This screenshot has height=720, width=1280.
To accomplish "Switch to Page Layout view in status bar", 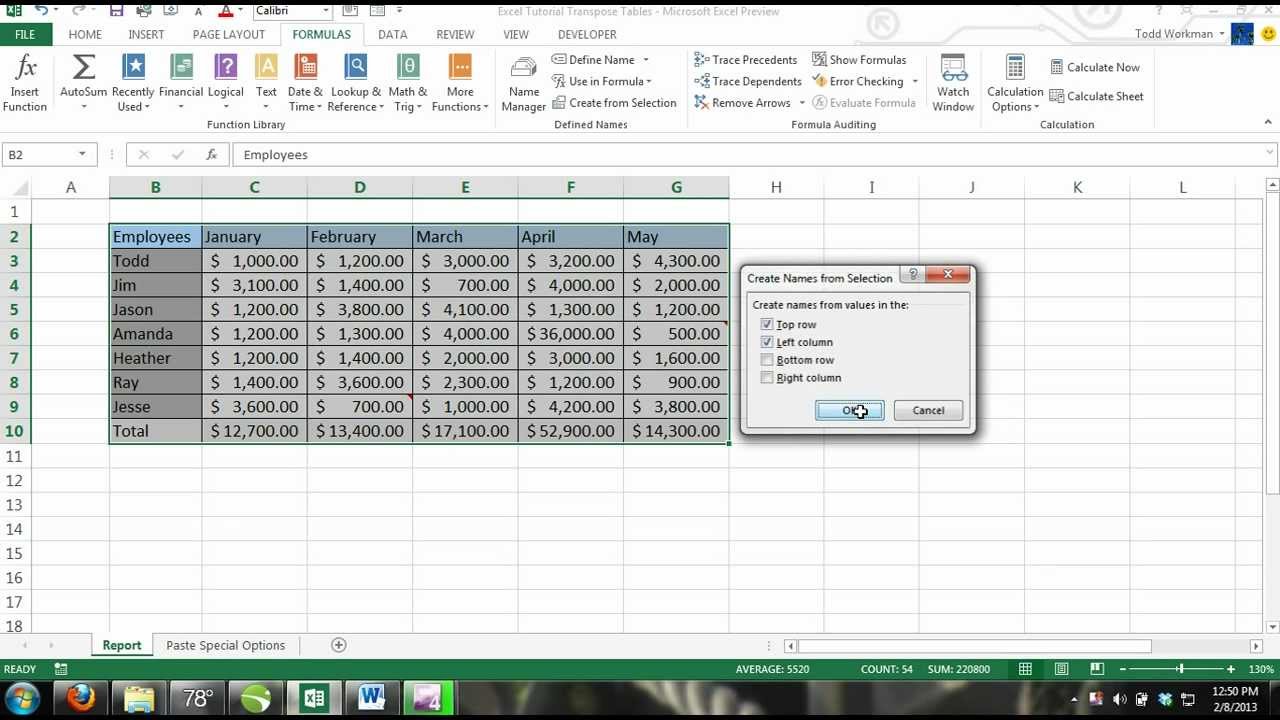I will point(1061,669).
